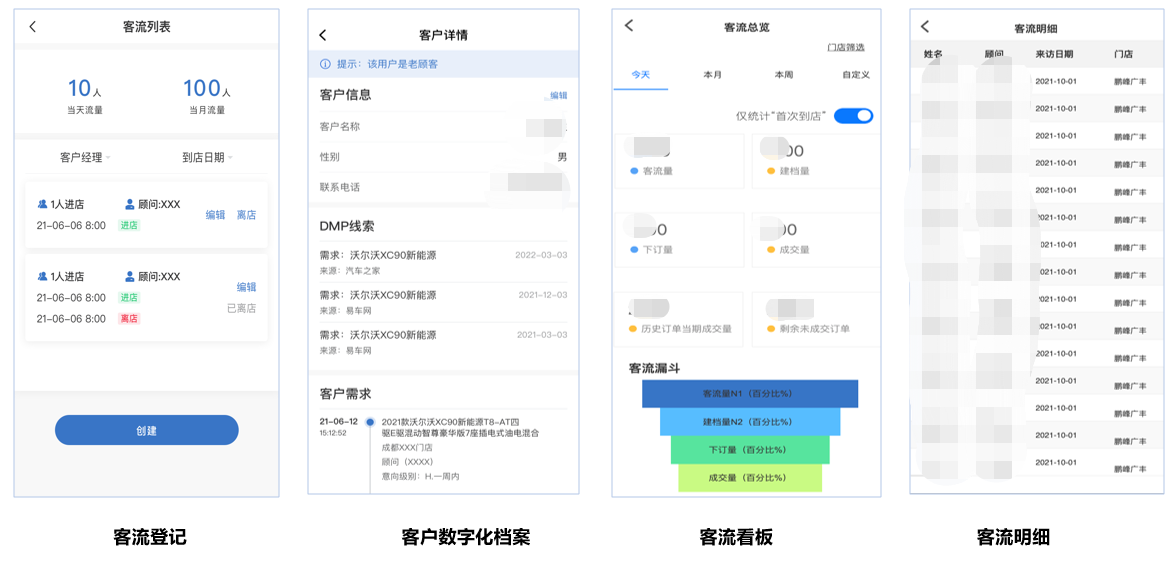The image size is (1175, 561).
Task: Expand the 客户经理 filter dropdown
Action: pos(85,157)
